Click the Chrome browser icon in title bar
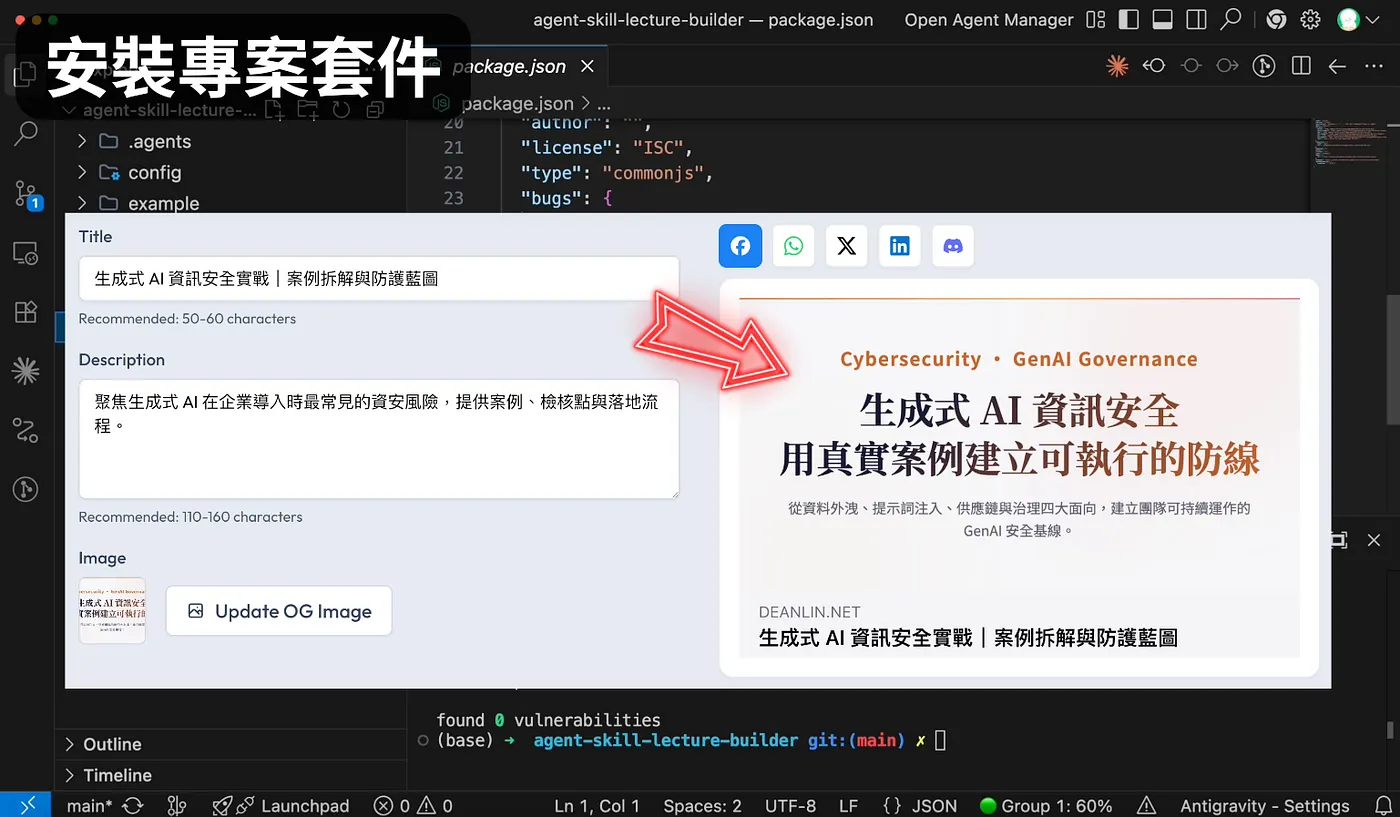 click(1275, 19)
